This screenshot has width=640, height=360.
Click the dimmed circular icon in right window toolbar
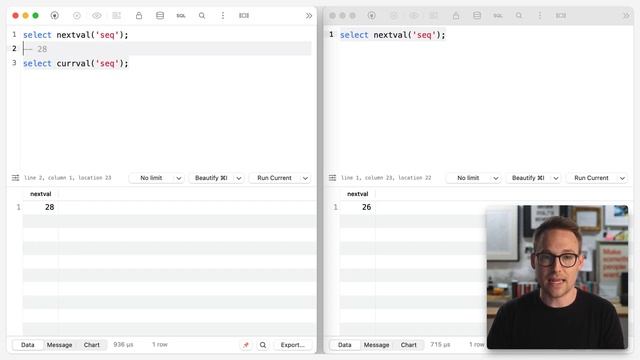click(x=394, y=16)
